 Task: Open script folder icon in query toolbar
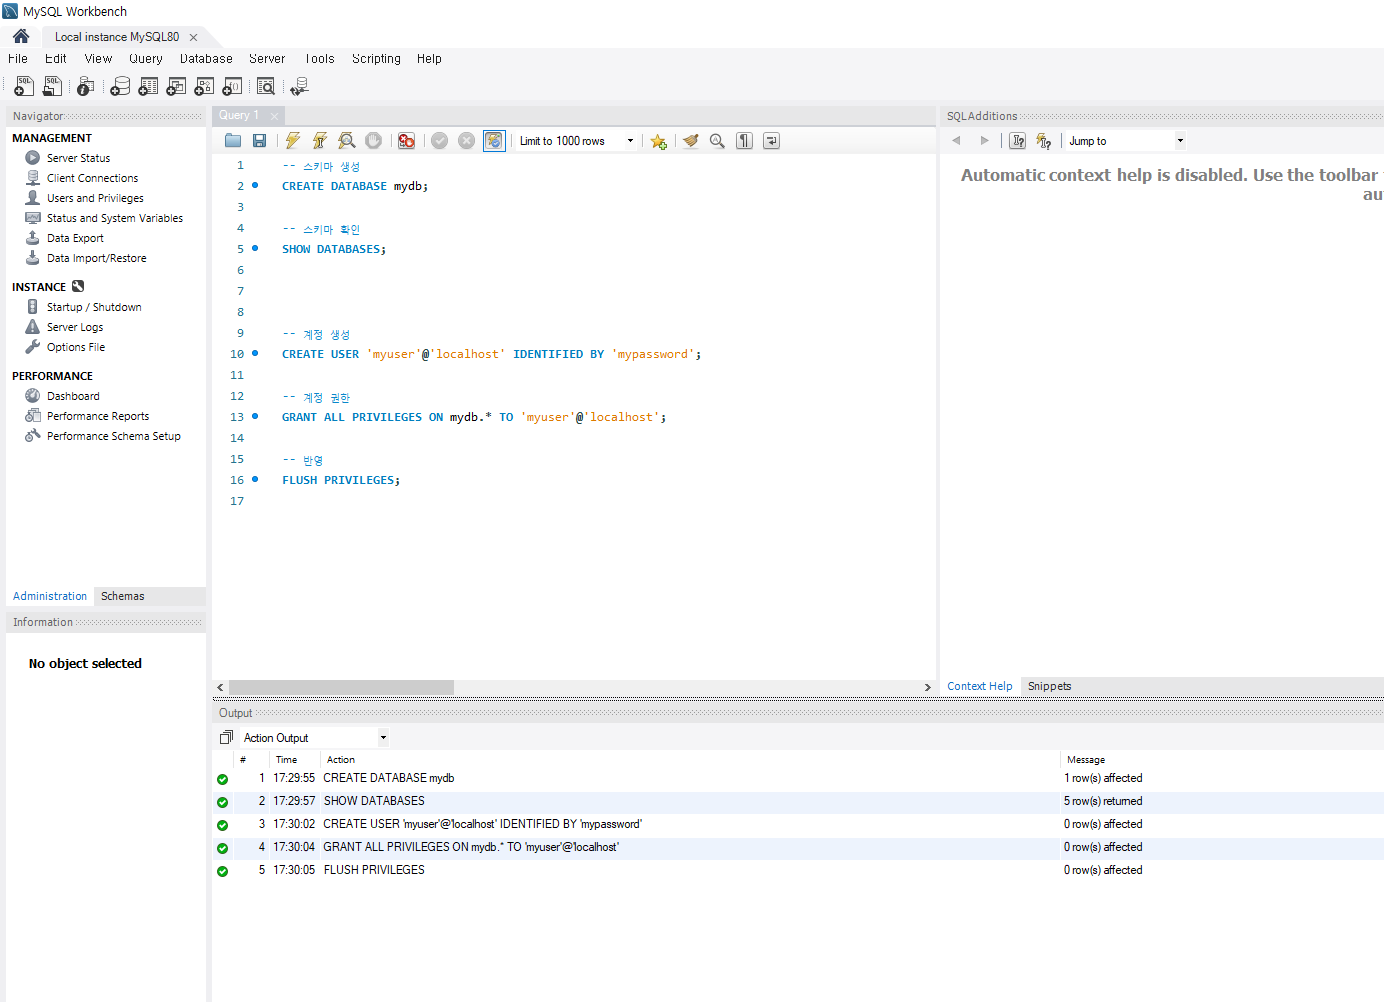(233, 141)
